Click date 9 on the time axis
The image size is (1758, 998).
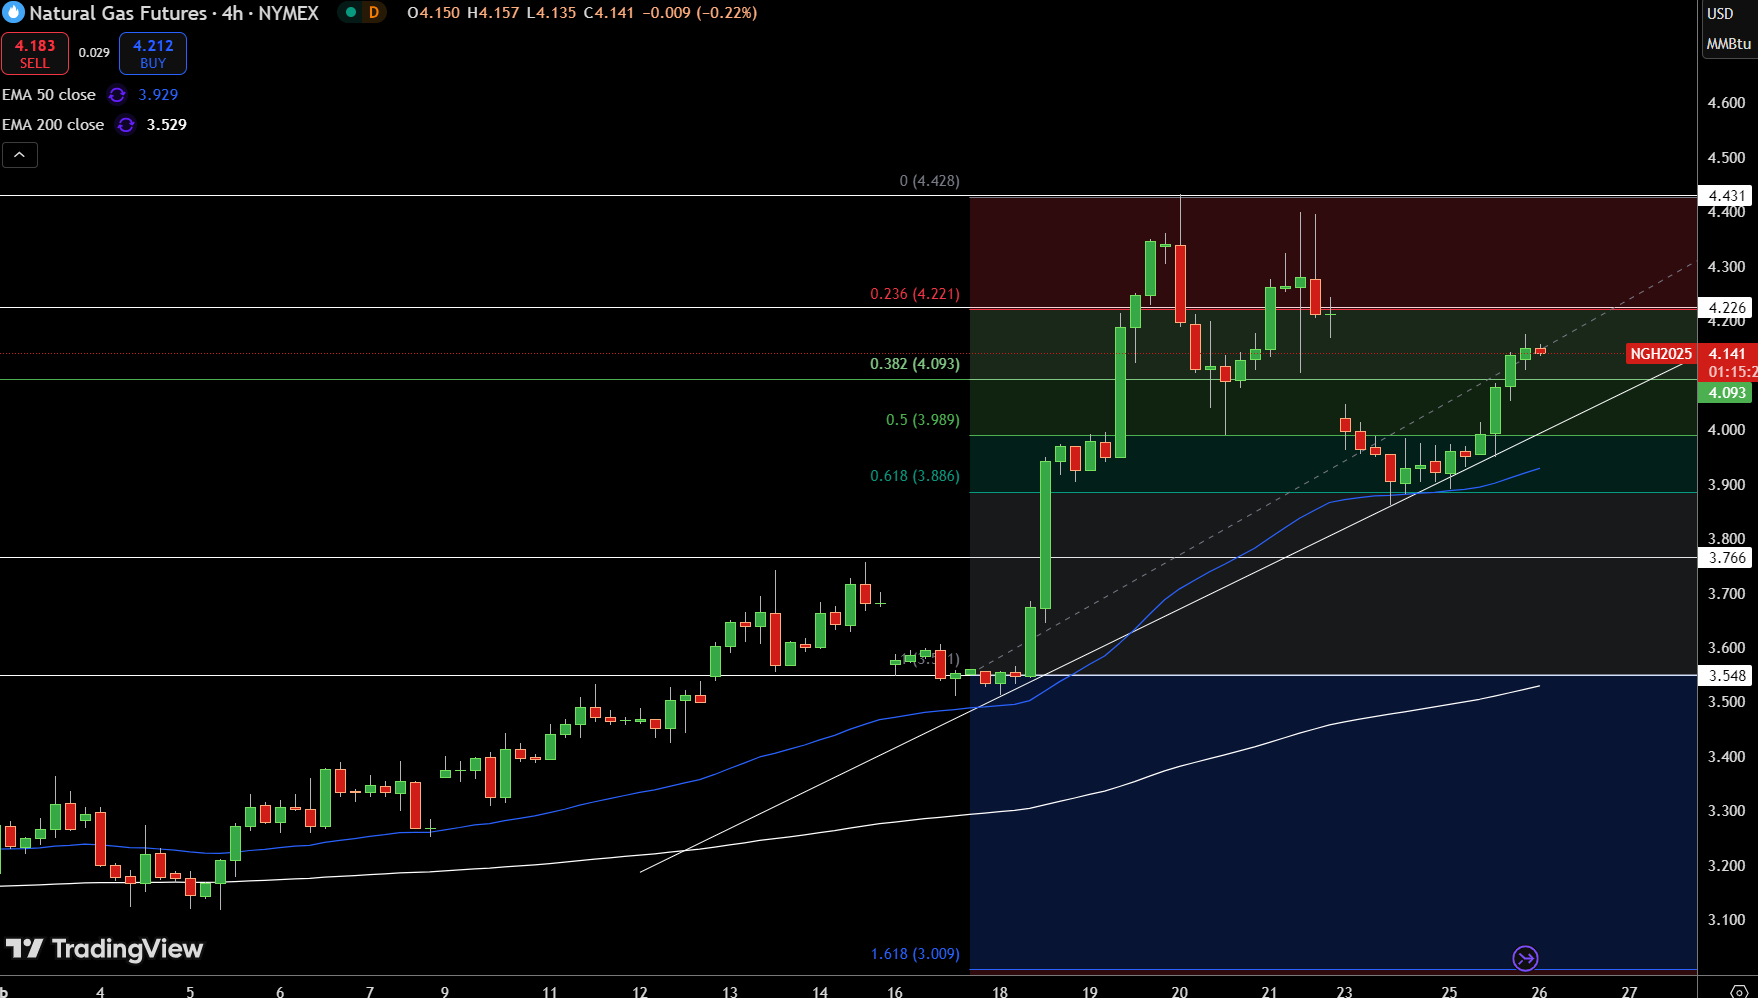coord(445,991)
